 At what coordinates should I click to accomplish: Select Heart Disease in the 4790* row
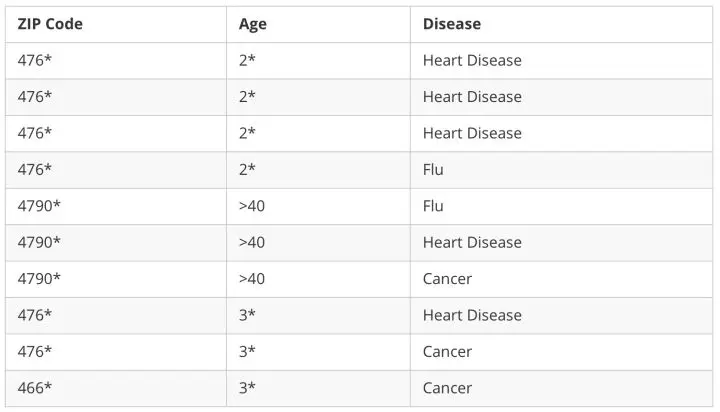coord(472,242)
